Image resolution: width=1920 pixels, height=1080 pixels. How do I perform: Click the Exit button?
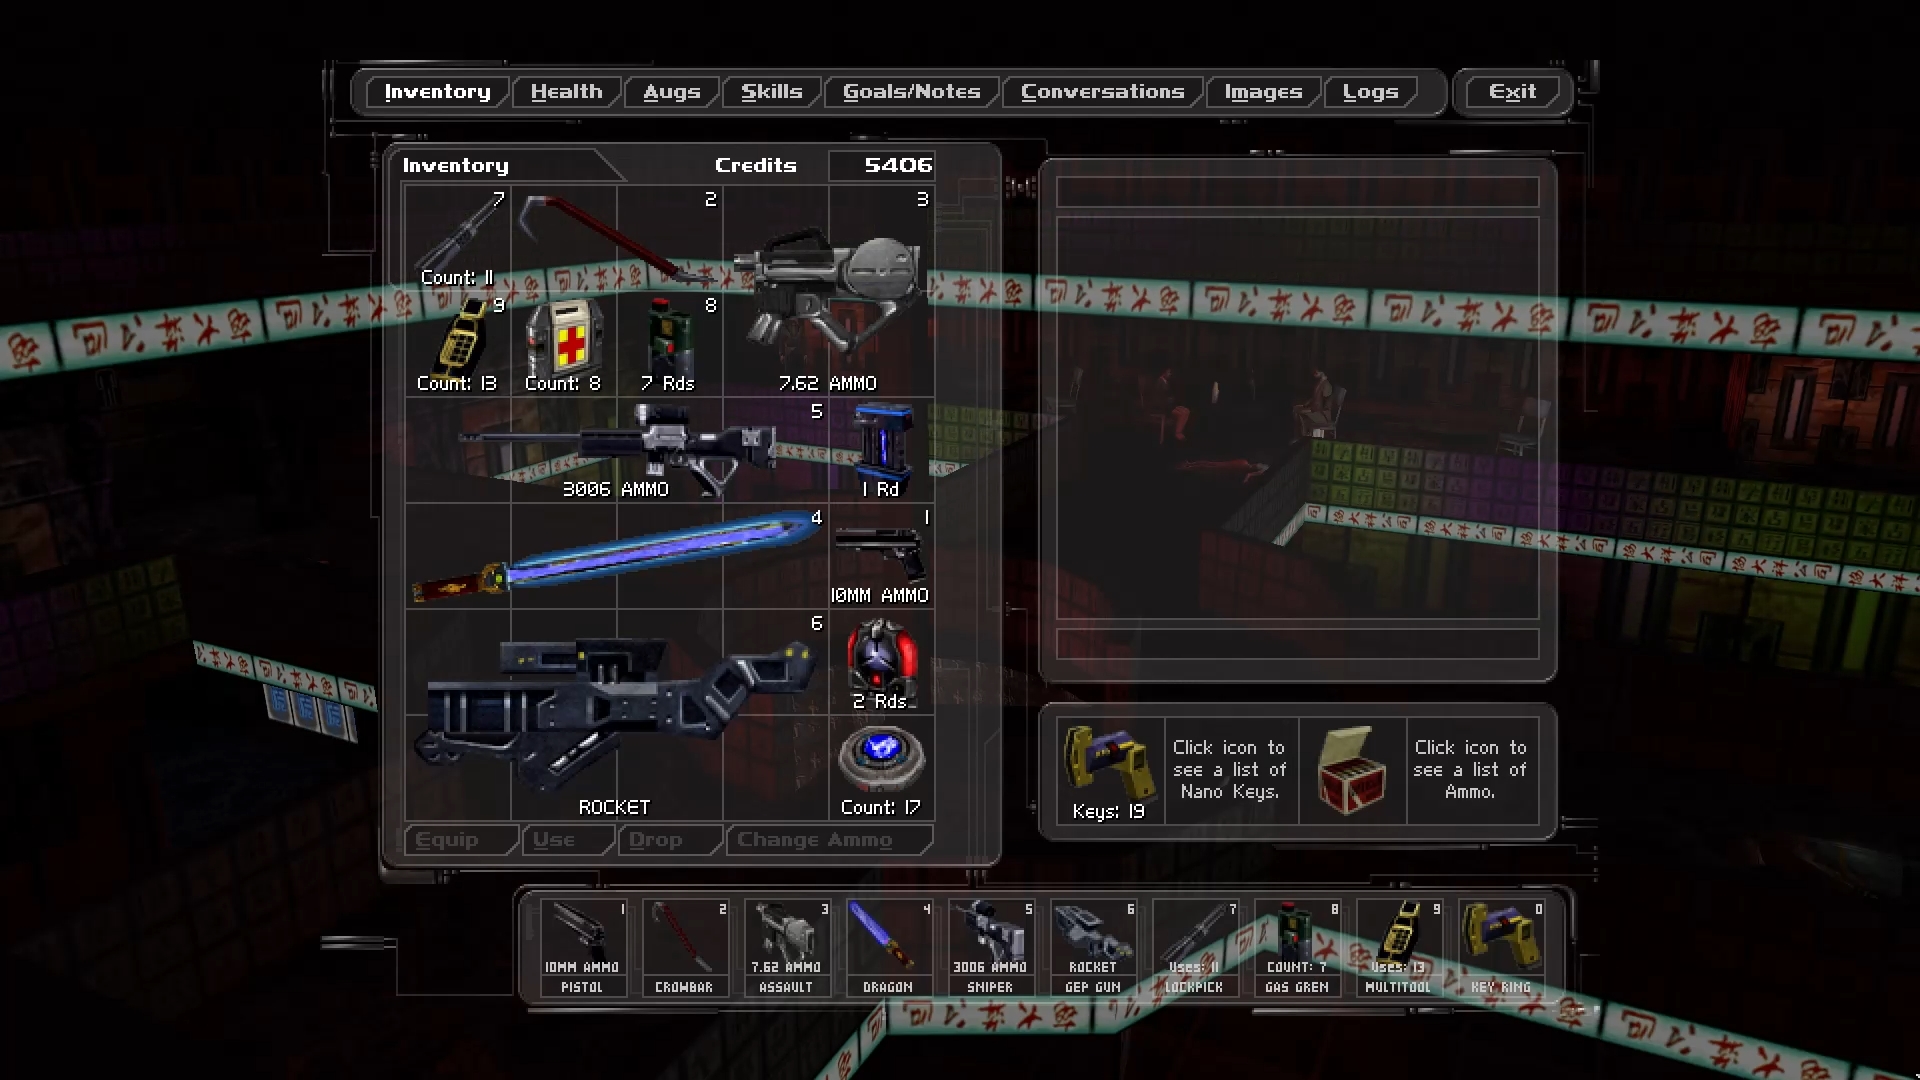point(1511,92)
